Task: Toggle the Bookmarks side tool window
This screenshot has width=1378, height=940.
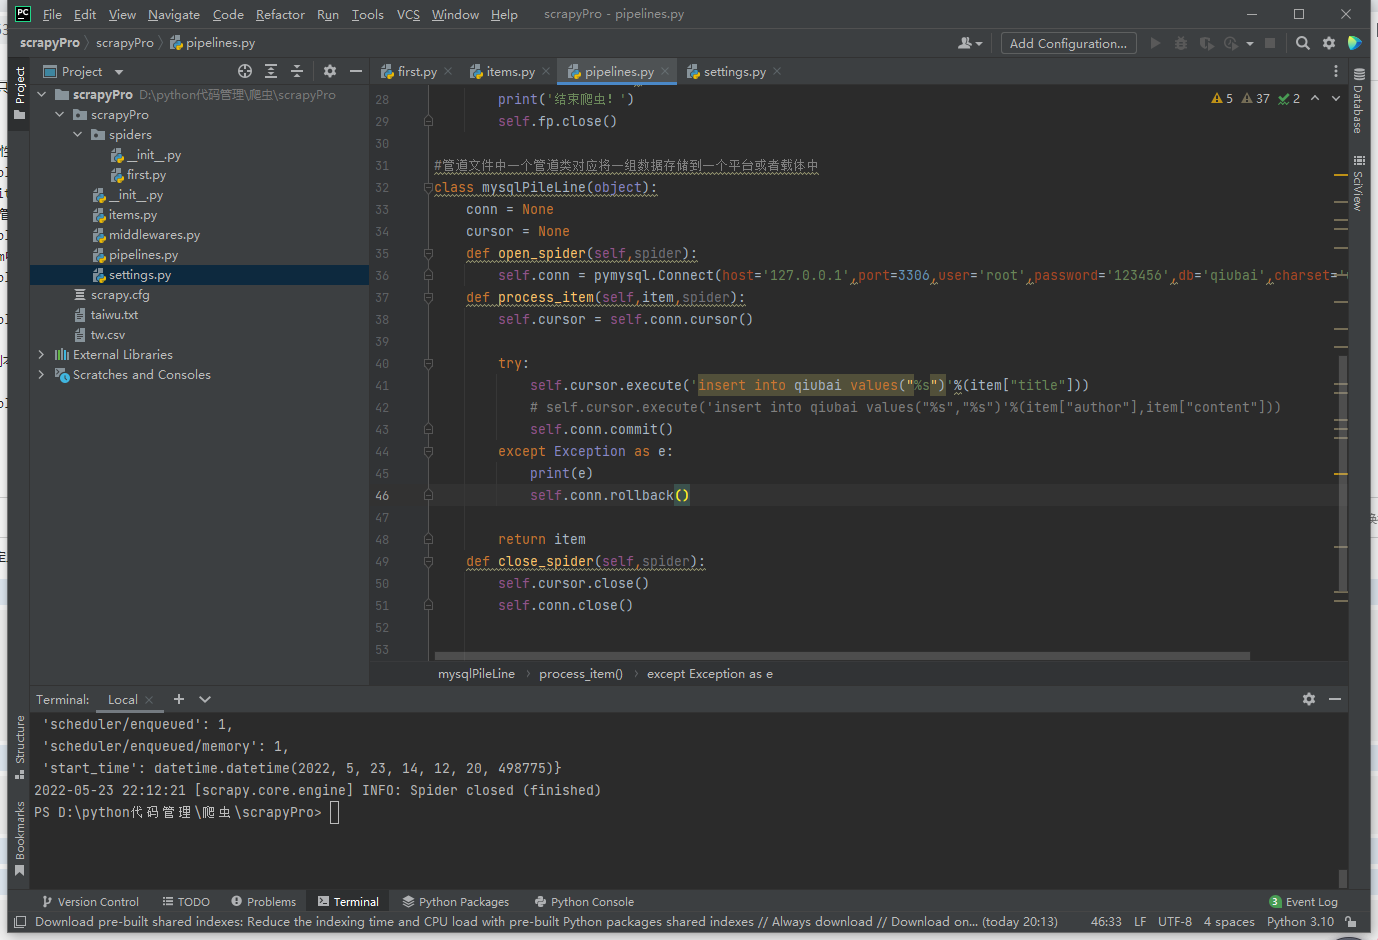Action: click(20, 837)
